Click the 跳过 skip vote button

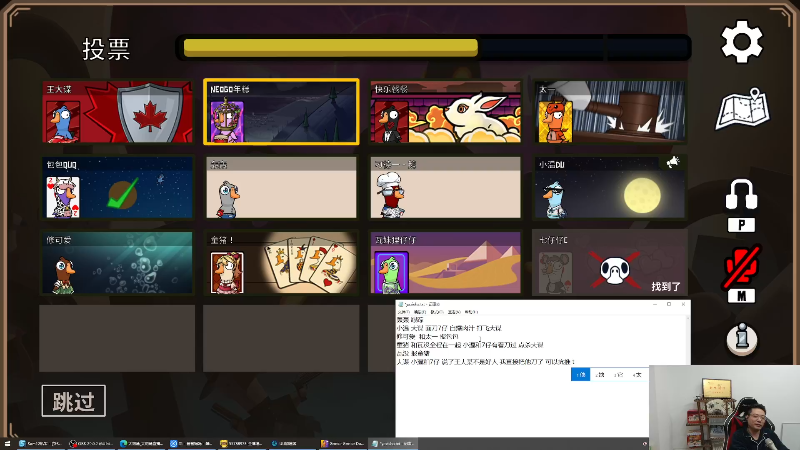(x=73, y=401)
